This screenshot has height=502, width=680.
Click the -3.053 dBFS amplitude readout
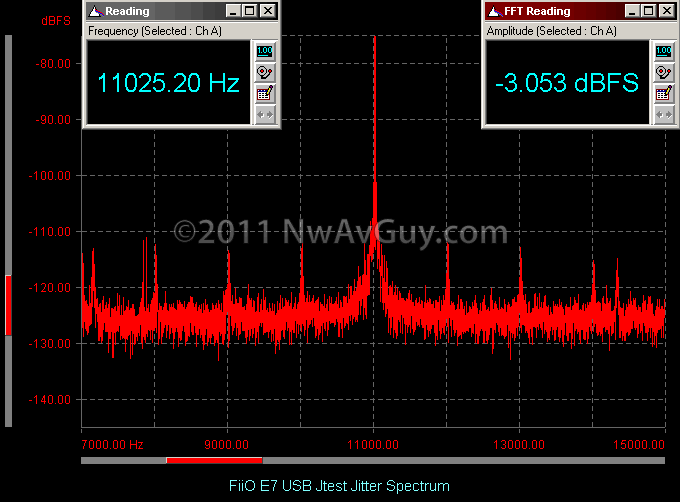567,82
